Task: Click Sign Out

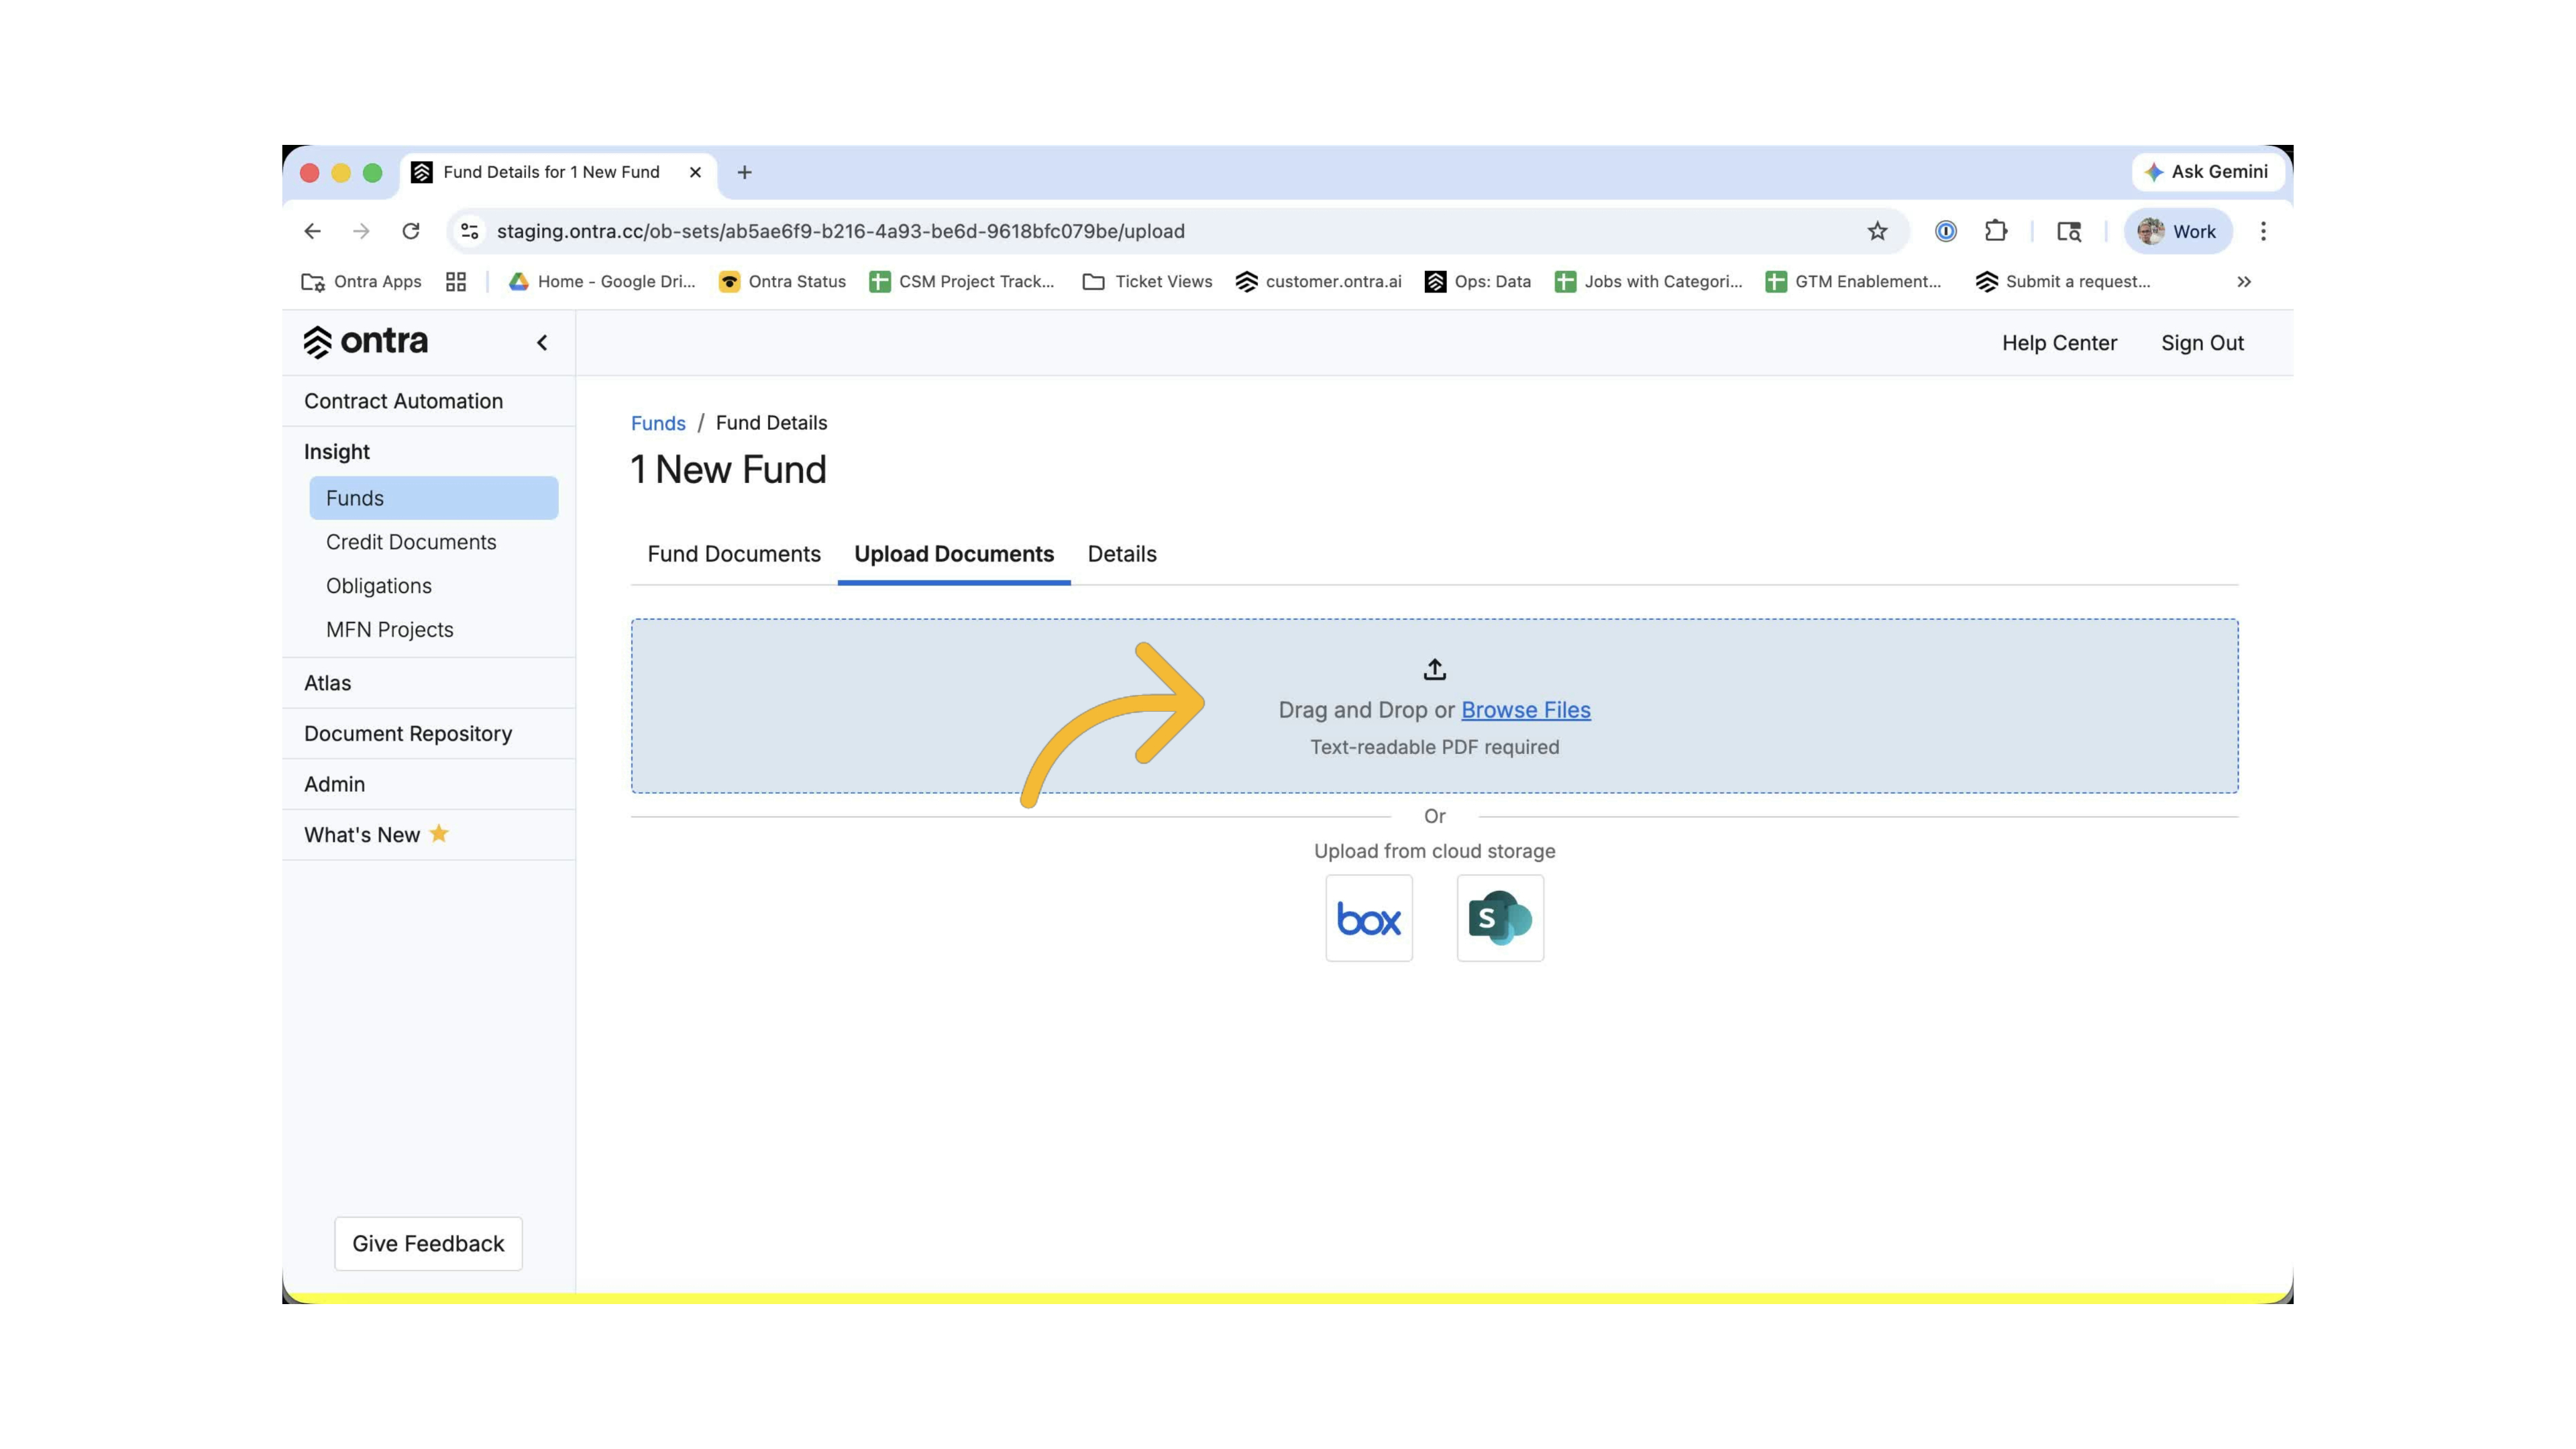Action: (2202, 343)
